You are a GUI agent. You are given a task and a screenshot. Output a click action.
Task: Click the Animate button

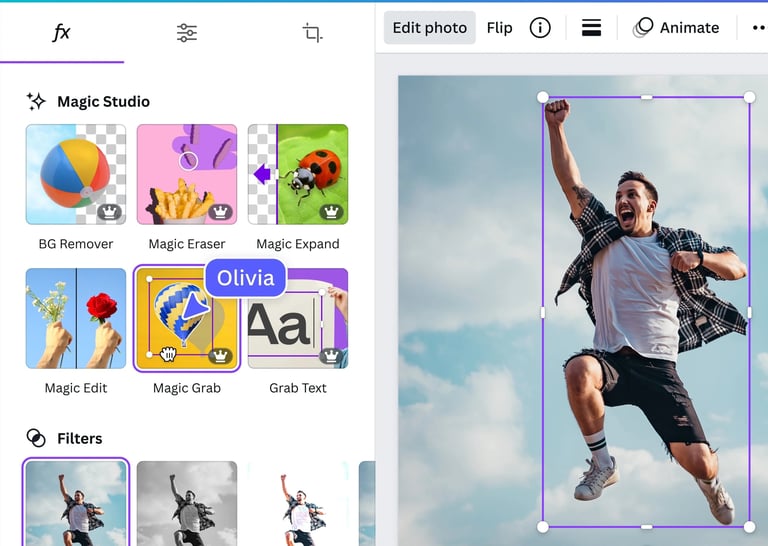pos(676,28)
